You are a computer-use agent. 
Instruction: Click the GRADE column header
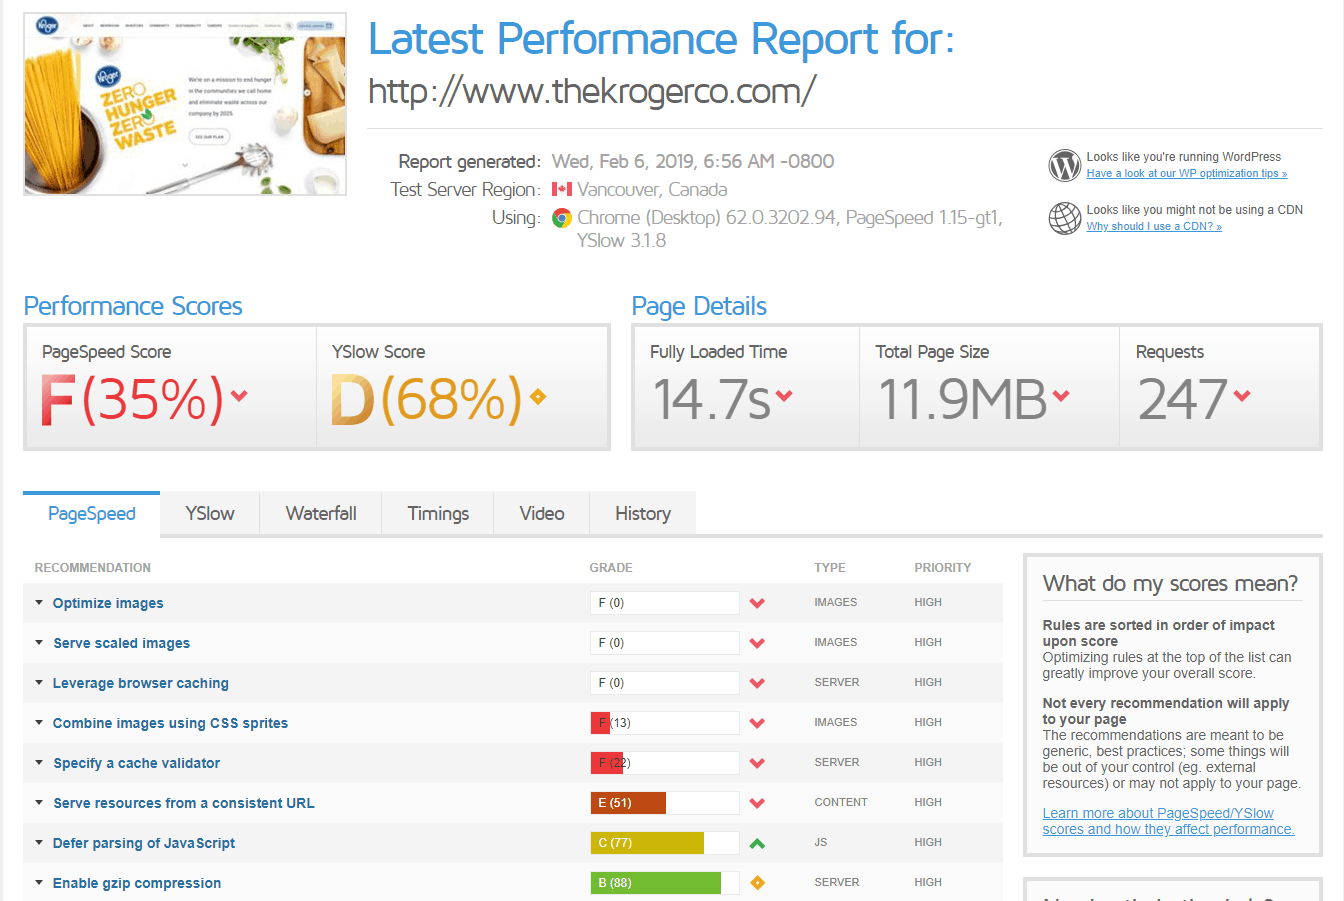pyautogui.click(x=611, y=568)
